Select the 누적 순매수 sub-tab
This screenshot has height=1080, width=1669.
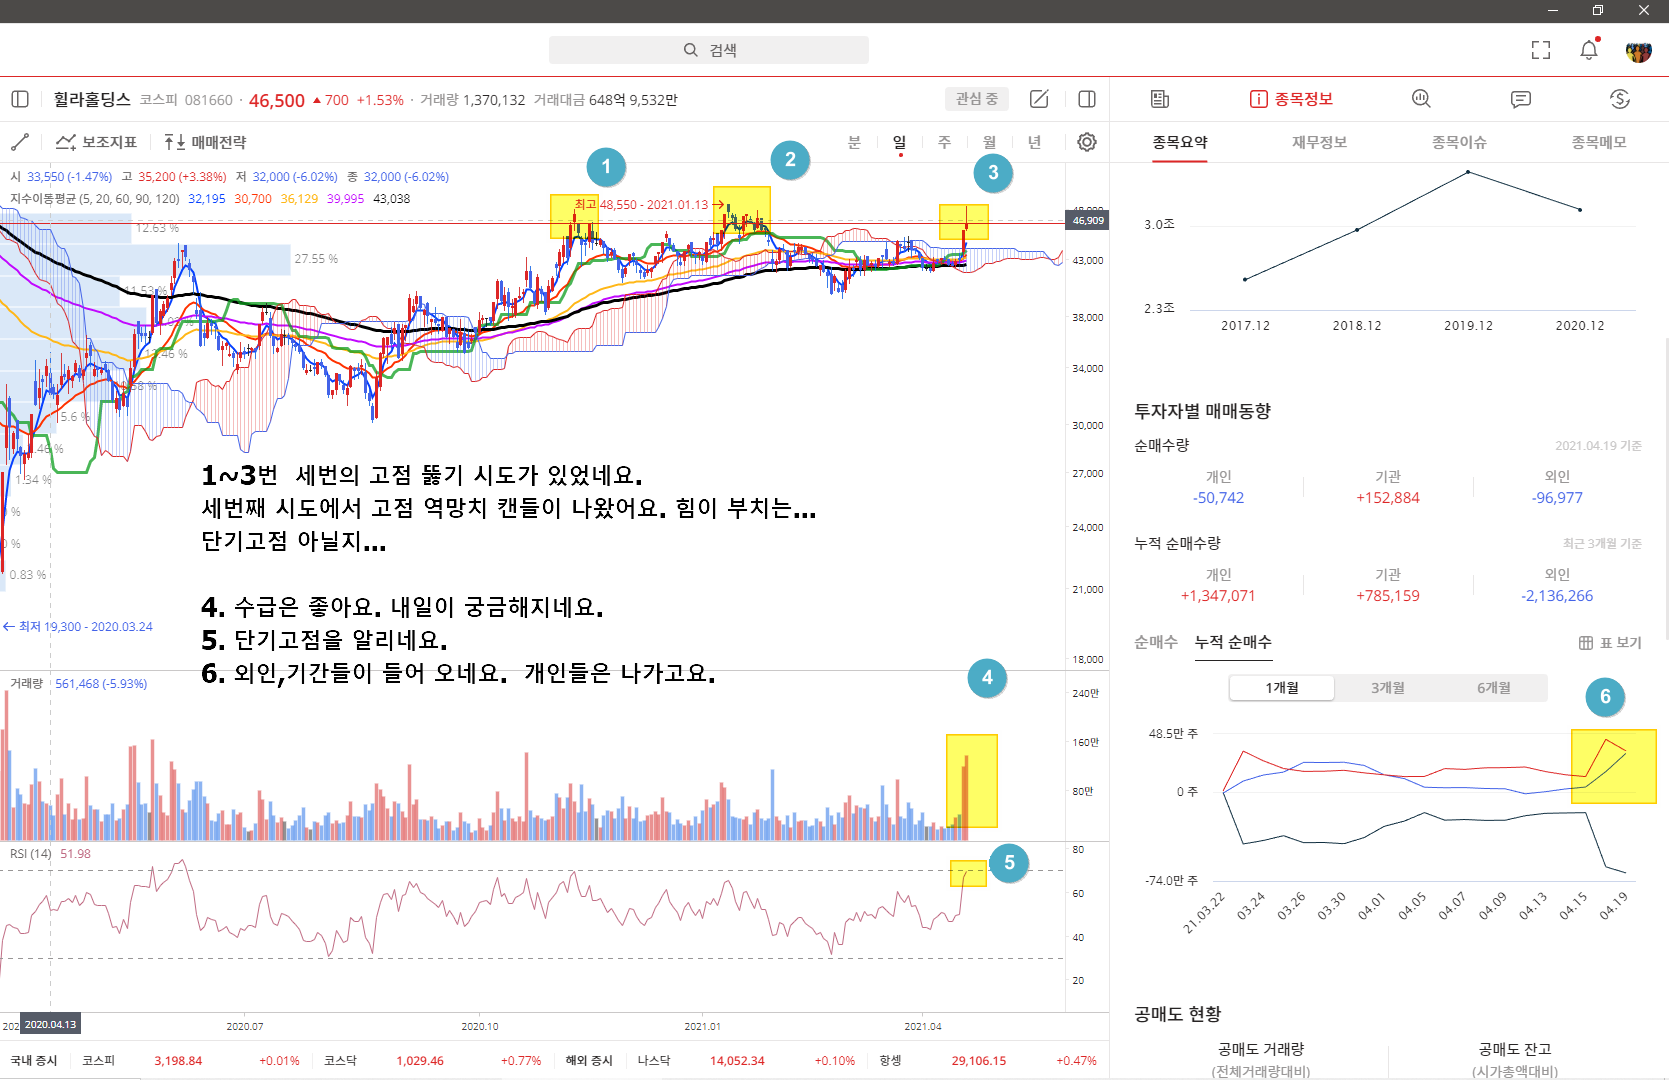coord(1233,642)
